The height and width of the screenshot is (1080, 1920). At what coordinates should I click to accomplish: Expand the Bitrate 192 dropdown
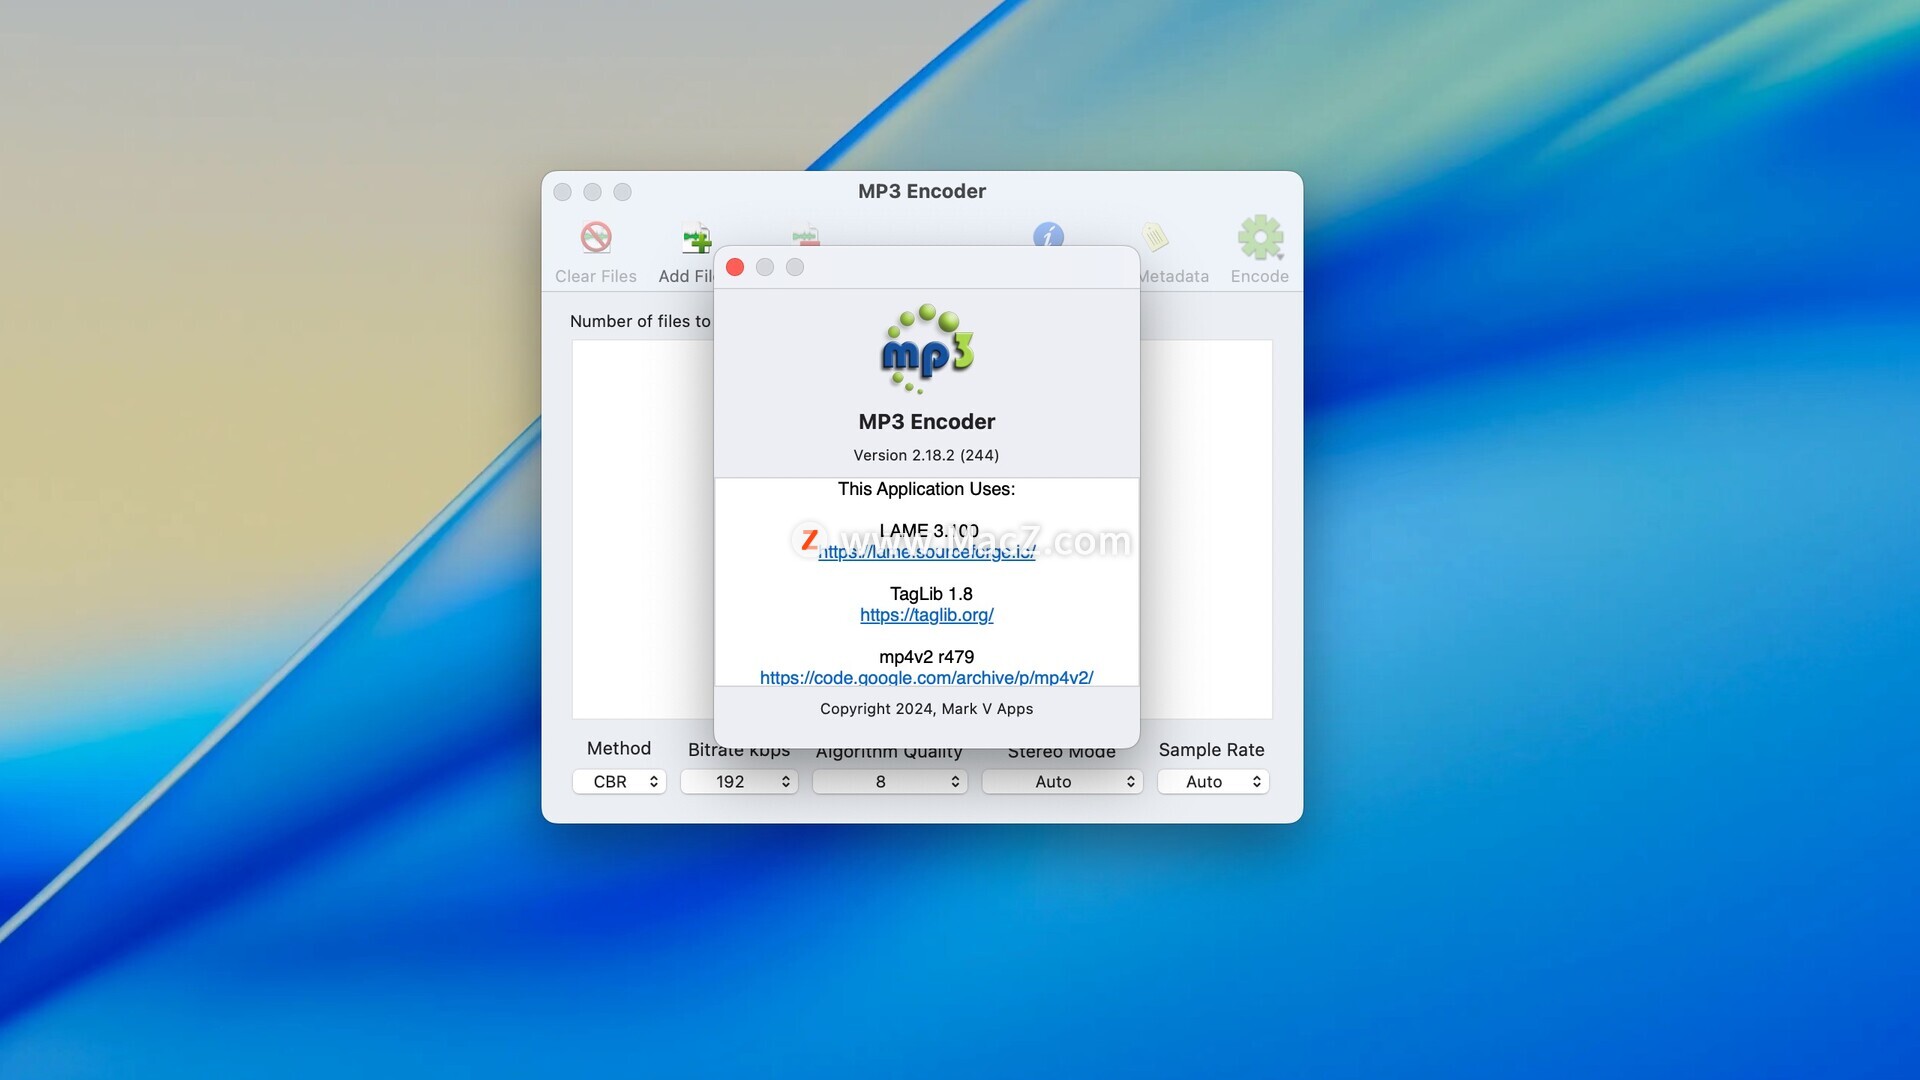(739, 781)
